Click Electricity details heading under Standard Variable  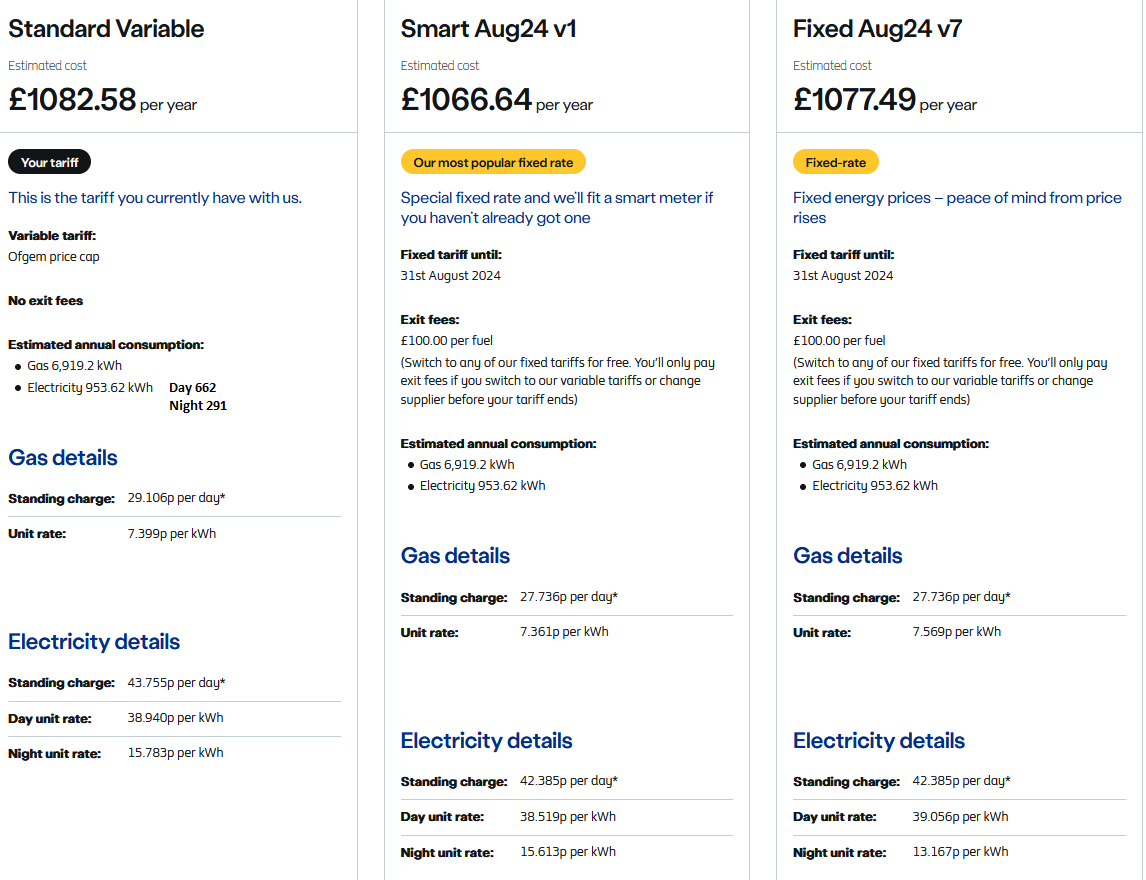(x=94, y=642)
